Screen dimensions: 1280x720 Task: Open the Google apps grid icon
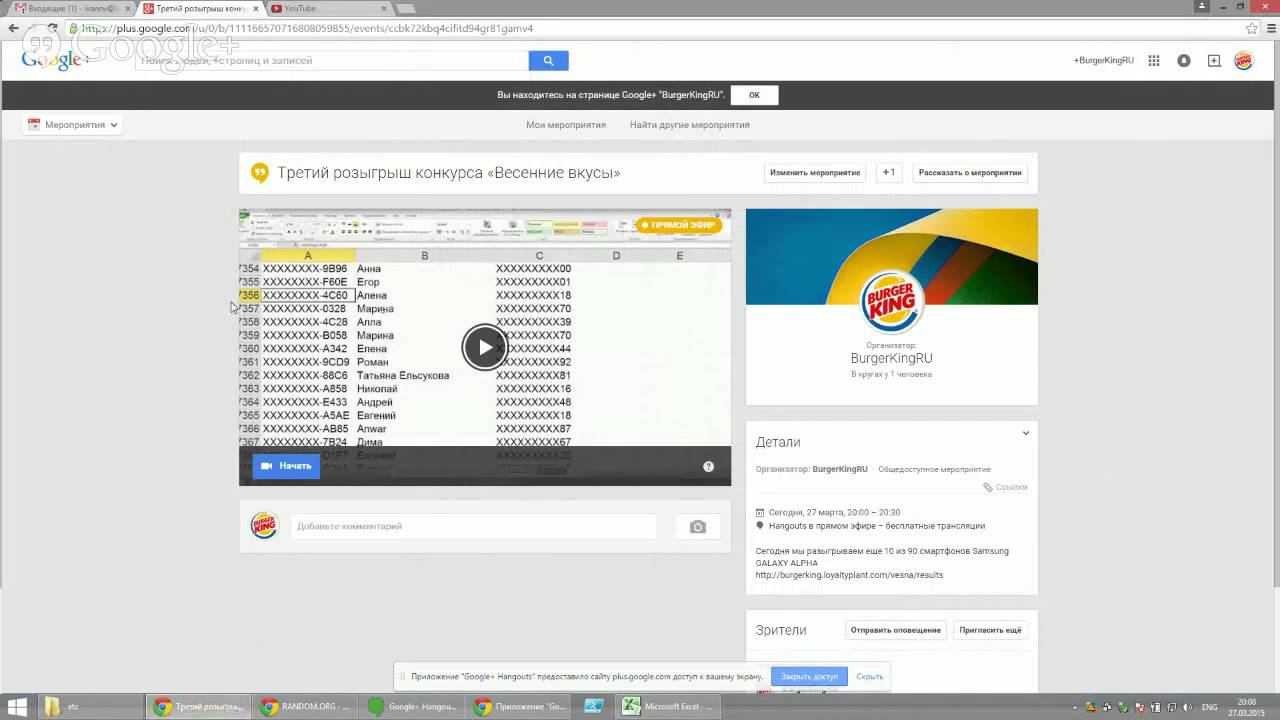point(1154,60)
